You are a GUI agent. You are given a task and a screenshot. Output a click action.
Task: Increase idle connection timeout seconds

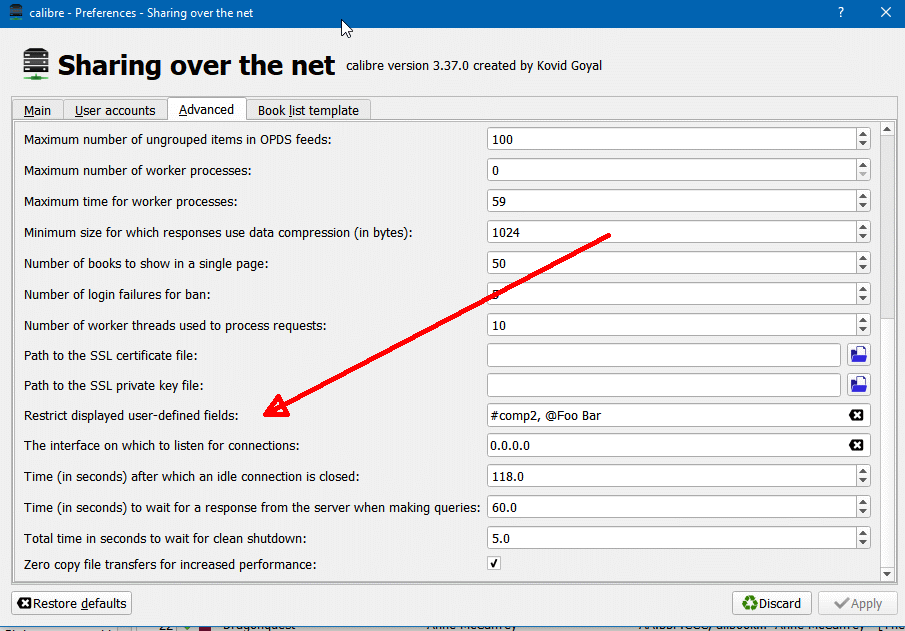(x=863, y=471)
